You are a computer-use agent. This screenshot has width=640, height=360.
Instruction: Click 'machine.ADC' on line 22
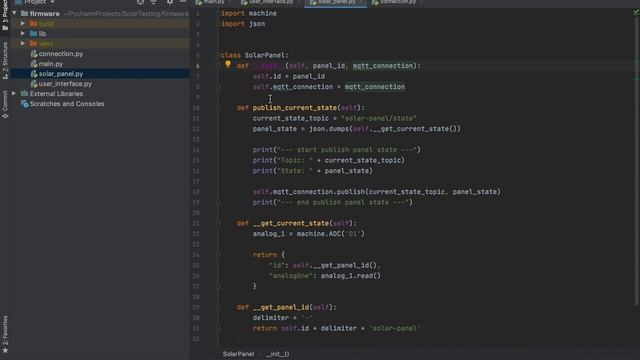[319, 234]
